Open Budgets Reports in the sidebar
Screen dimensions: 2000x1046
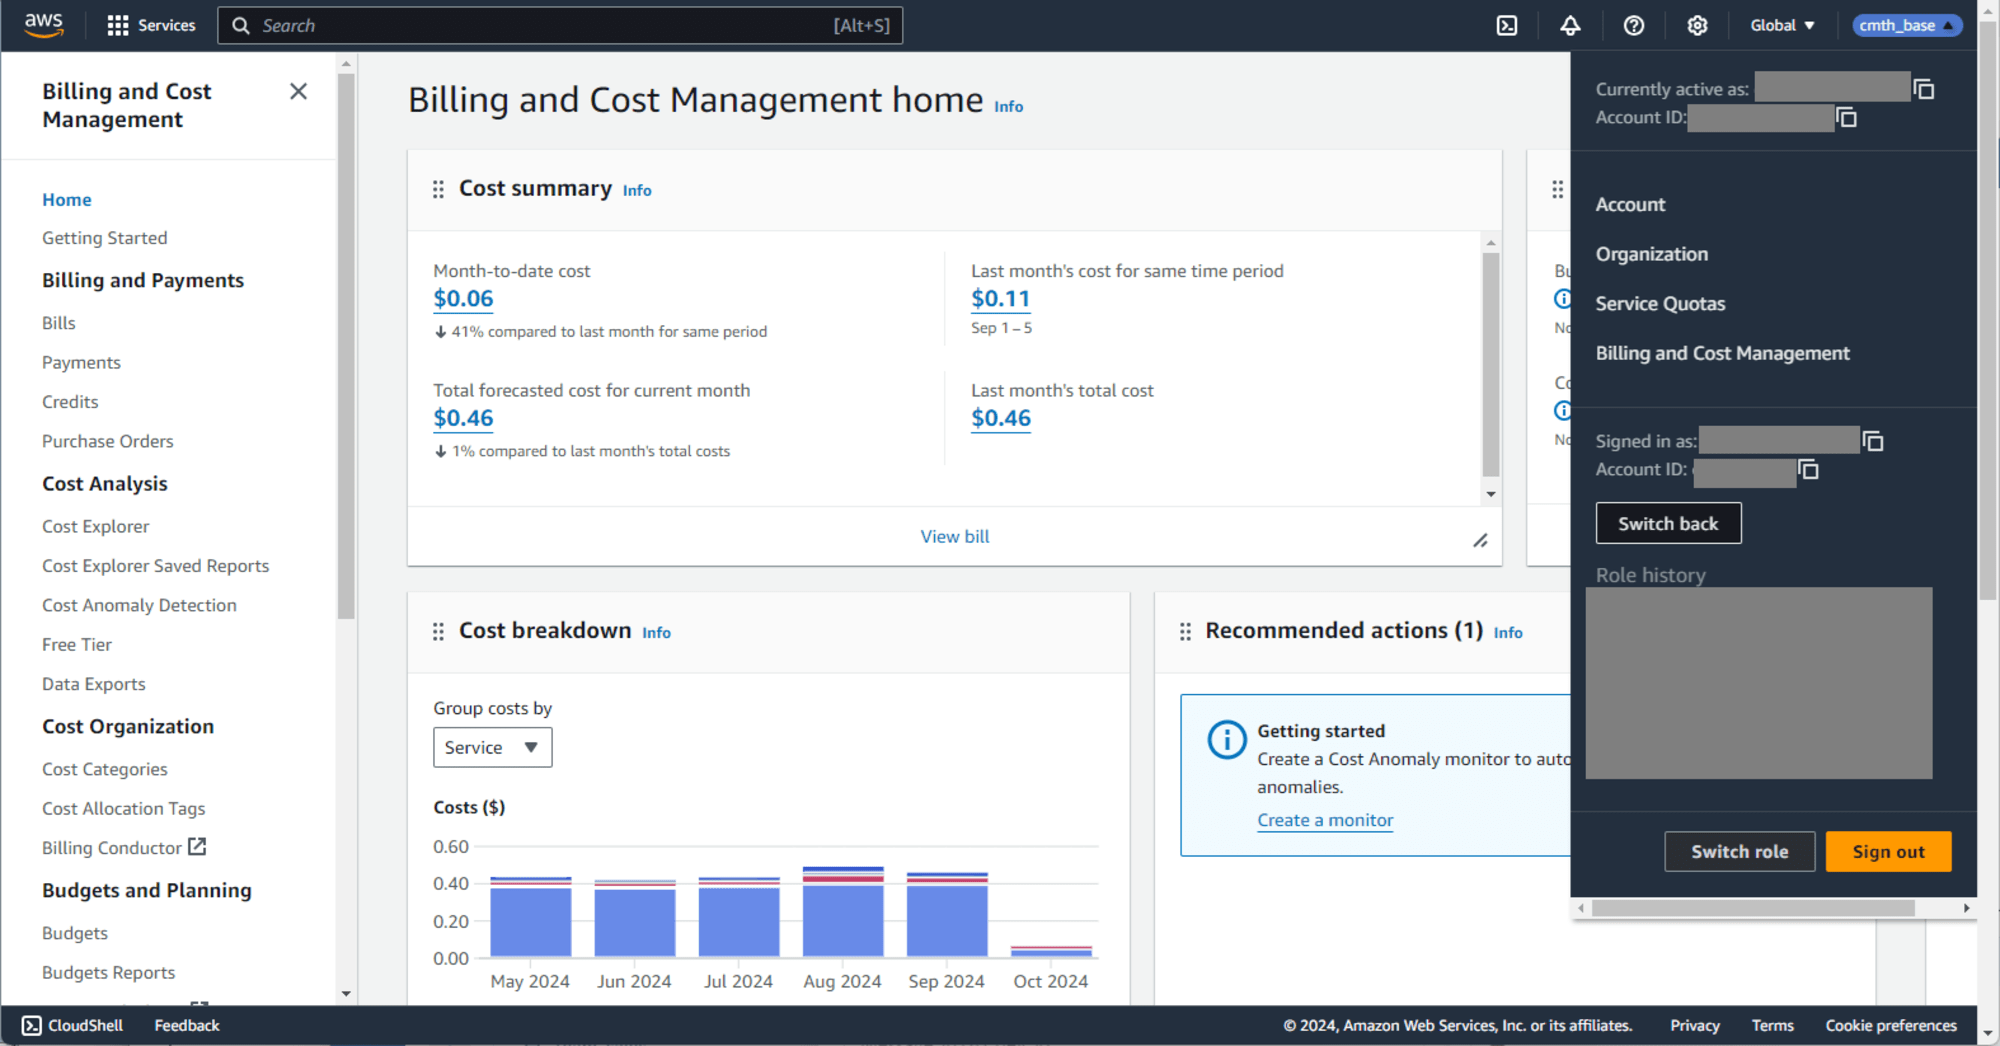click(109, 972)
